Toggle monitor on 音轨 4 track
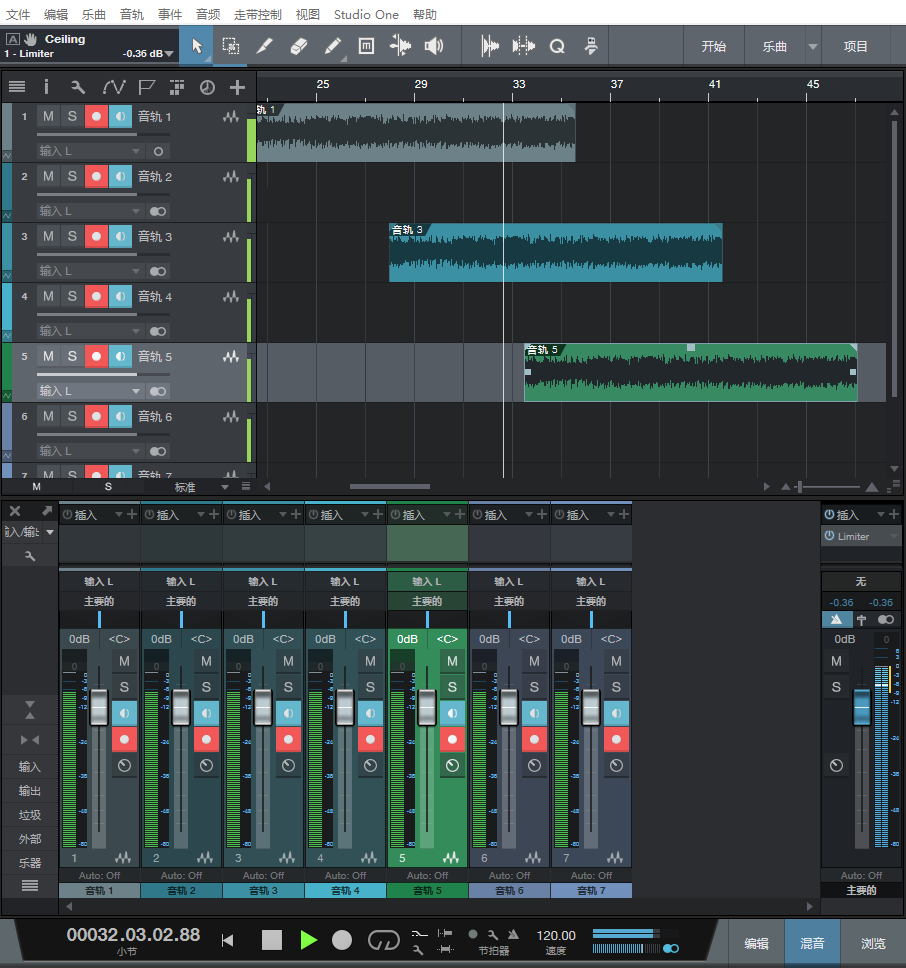 (x=120, y=296)
